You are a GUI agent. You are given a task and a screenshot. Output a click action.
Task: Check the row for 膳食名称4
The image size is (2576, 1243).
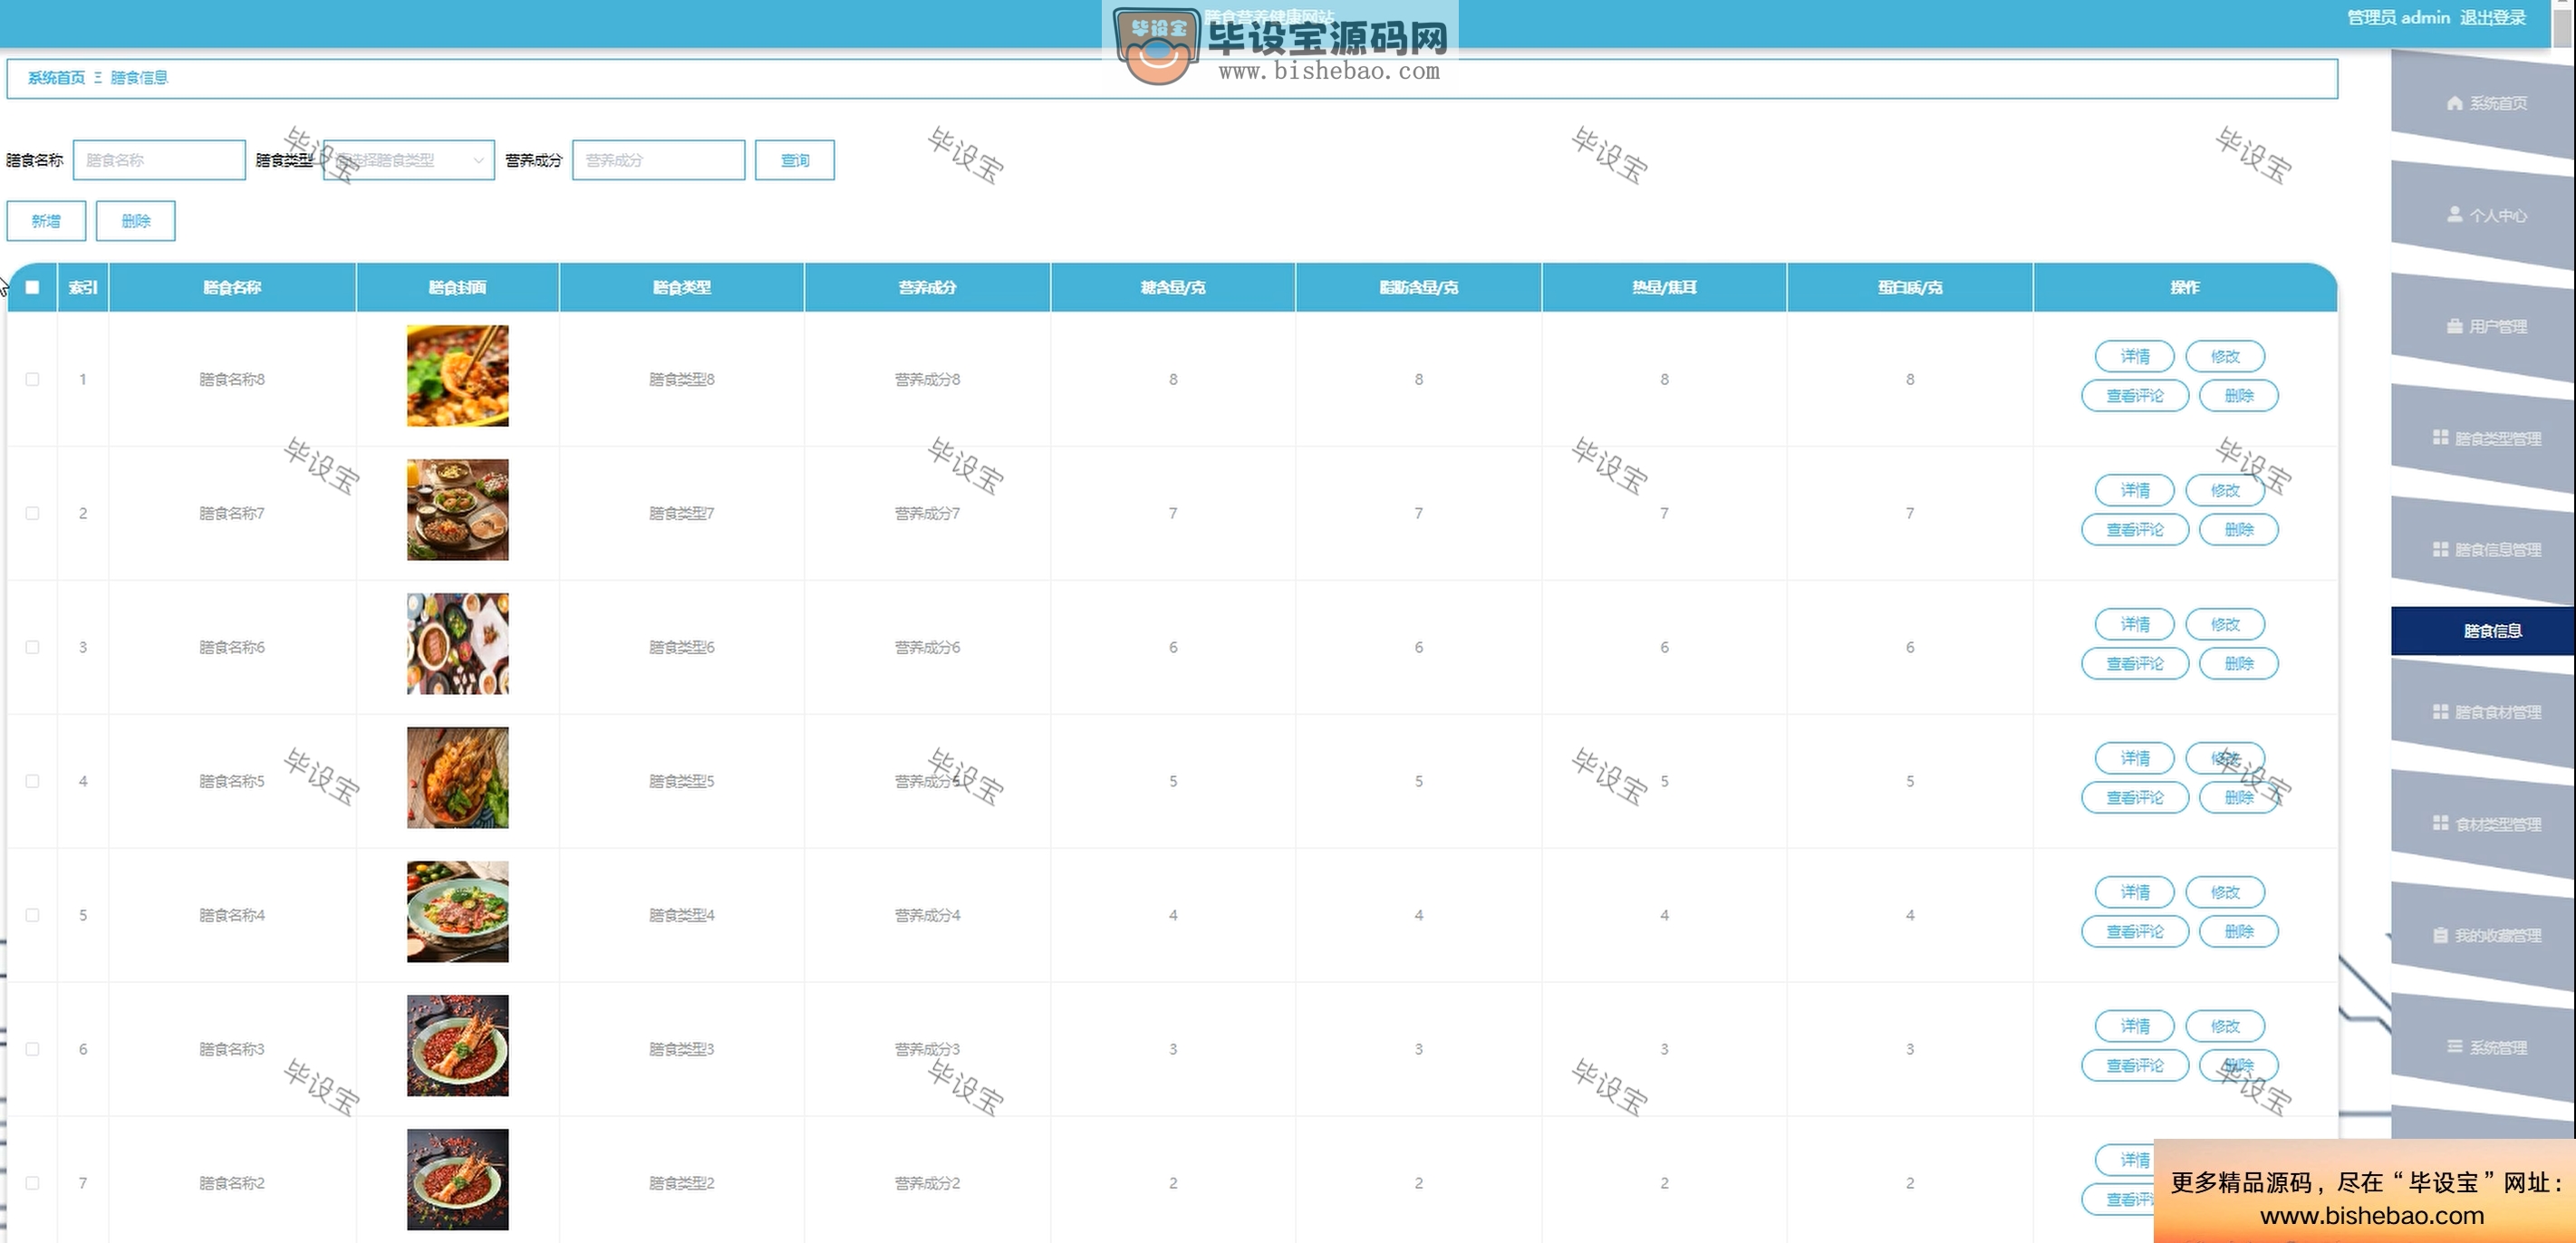[x=32, y=915]
